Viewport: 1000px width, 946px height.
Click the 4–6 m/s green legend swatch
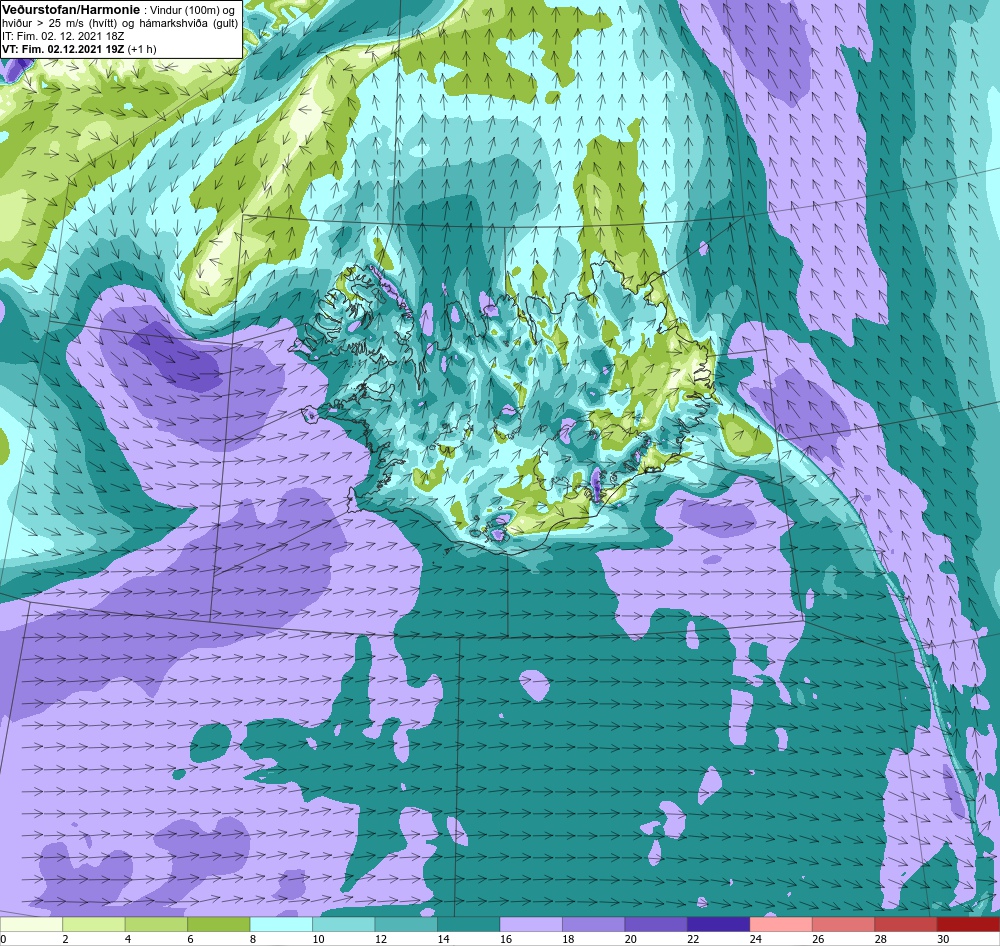(156, 924)
